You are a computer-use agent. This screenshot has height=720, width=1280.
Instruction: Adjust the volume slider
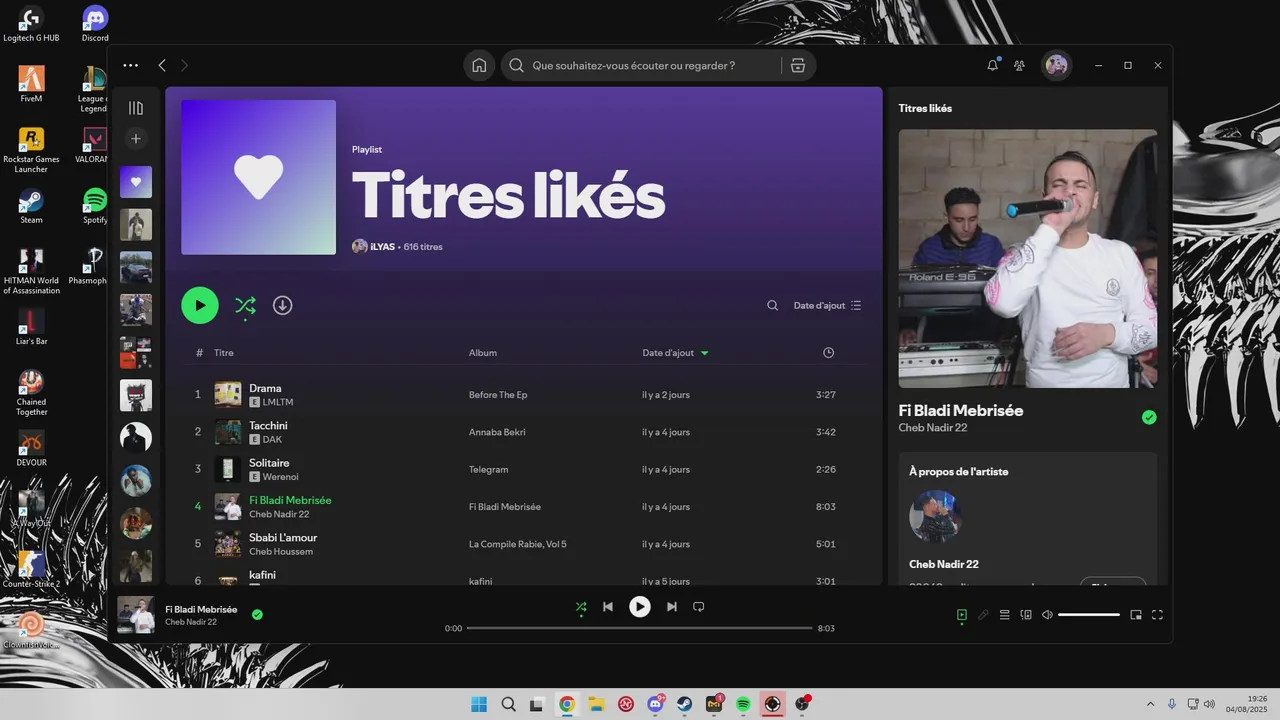pyautogui.click(x=1089, y=615)
